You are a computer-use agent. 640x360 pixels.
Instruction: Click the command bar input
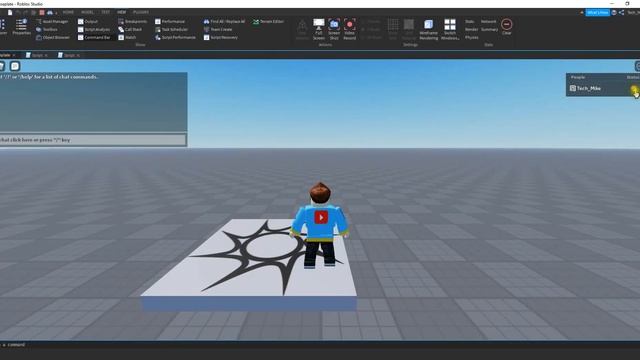320,344
